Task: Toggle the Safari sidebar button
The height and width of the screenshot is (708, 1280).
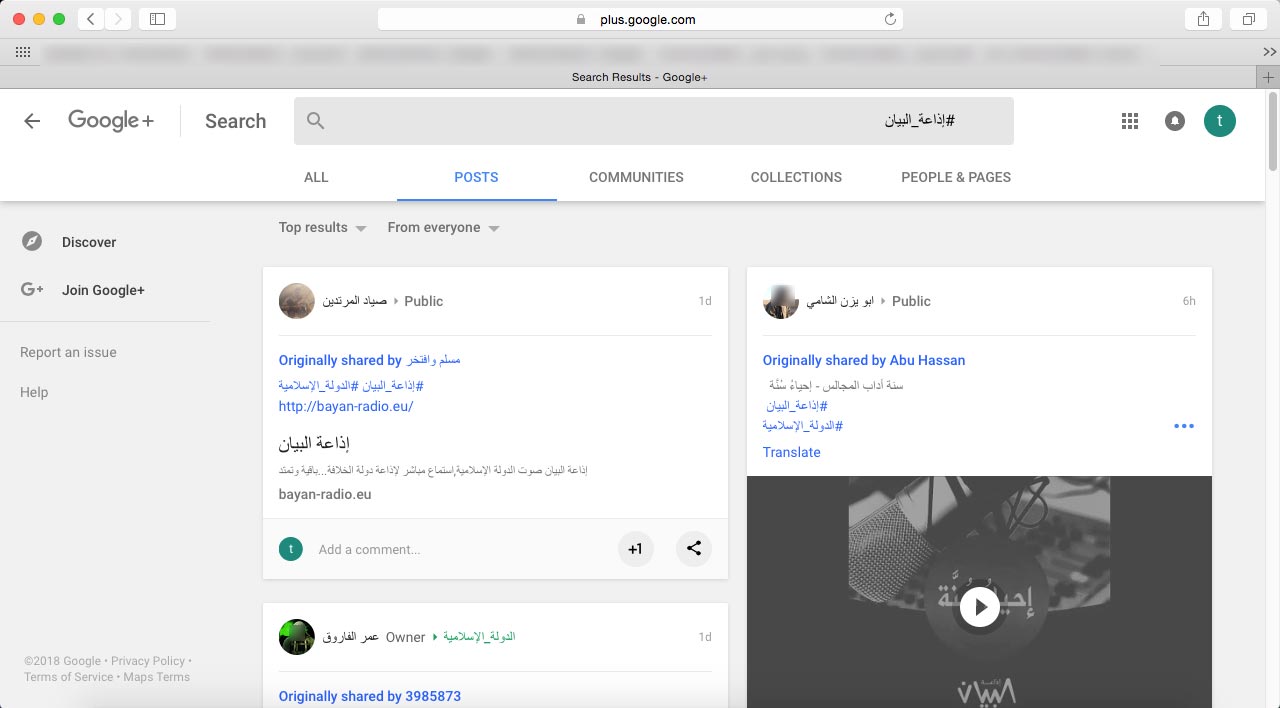Action: tap(157, 19)
